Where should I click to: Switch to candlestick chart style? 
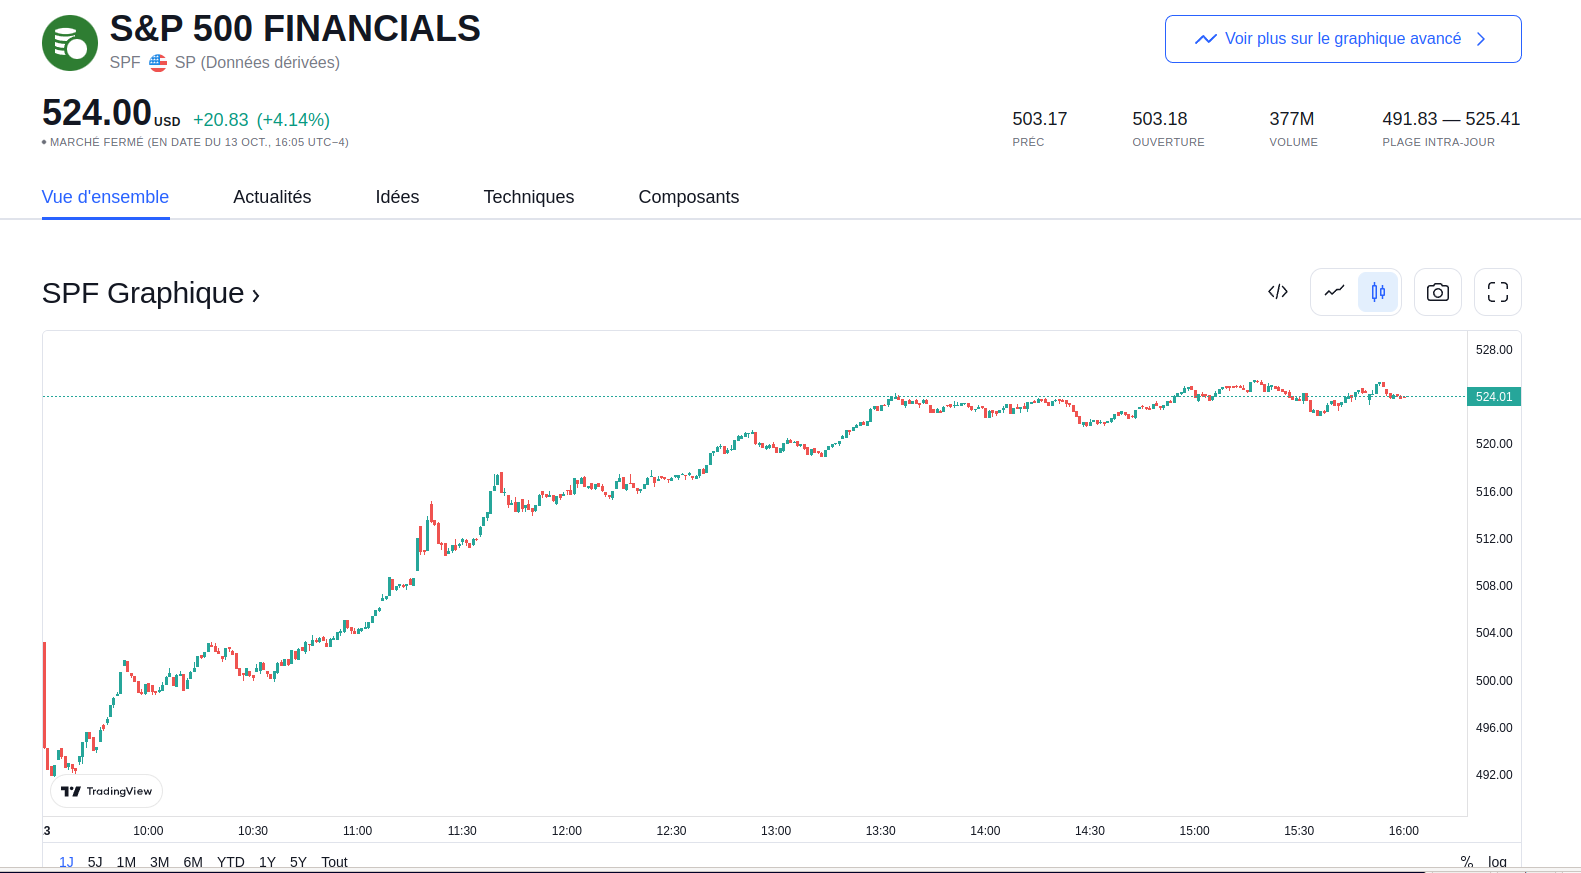(1378, 292)
